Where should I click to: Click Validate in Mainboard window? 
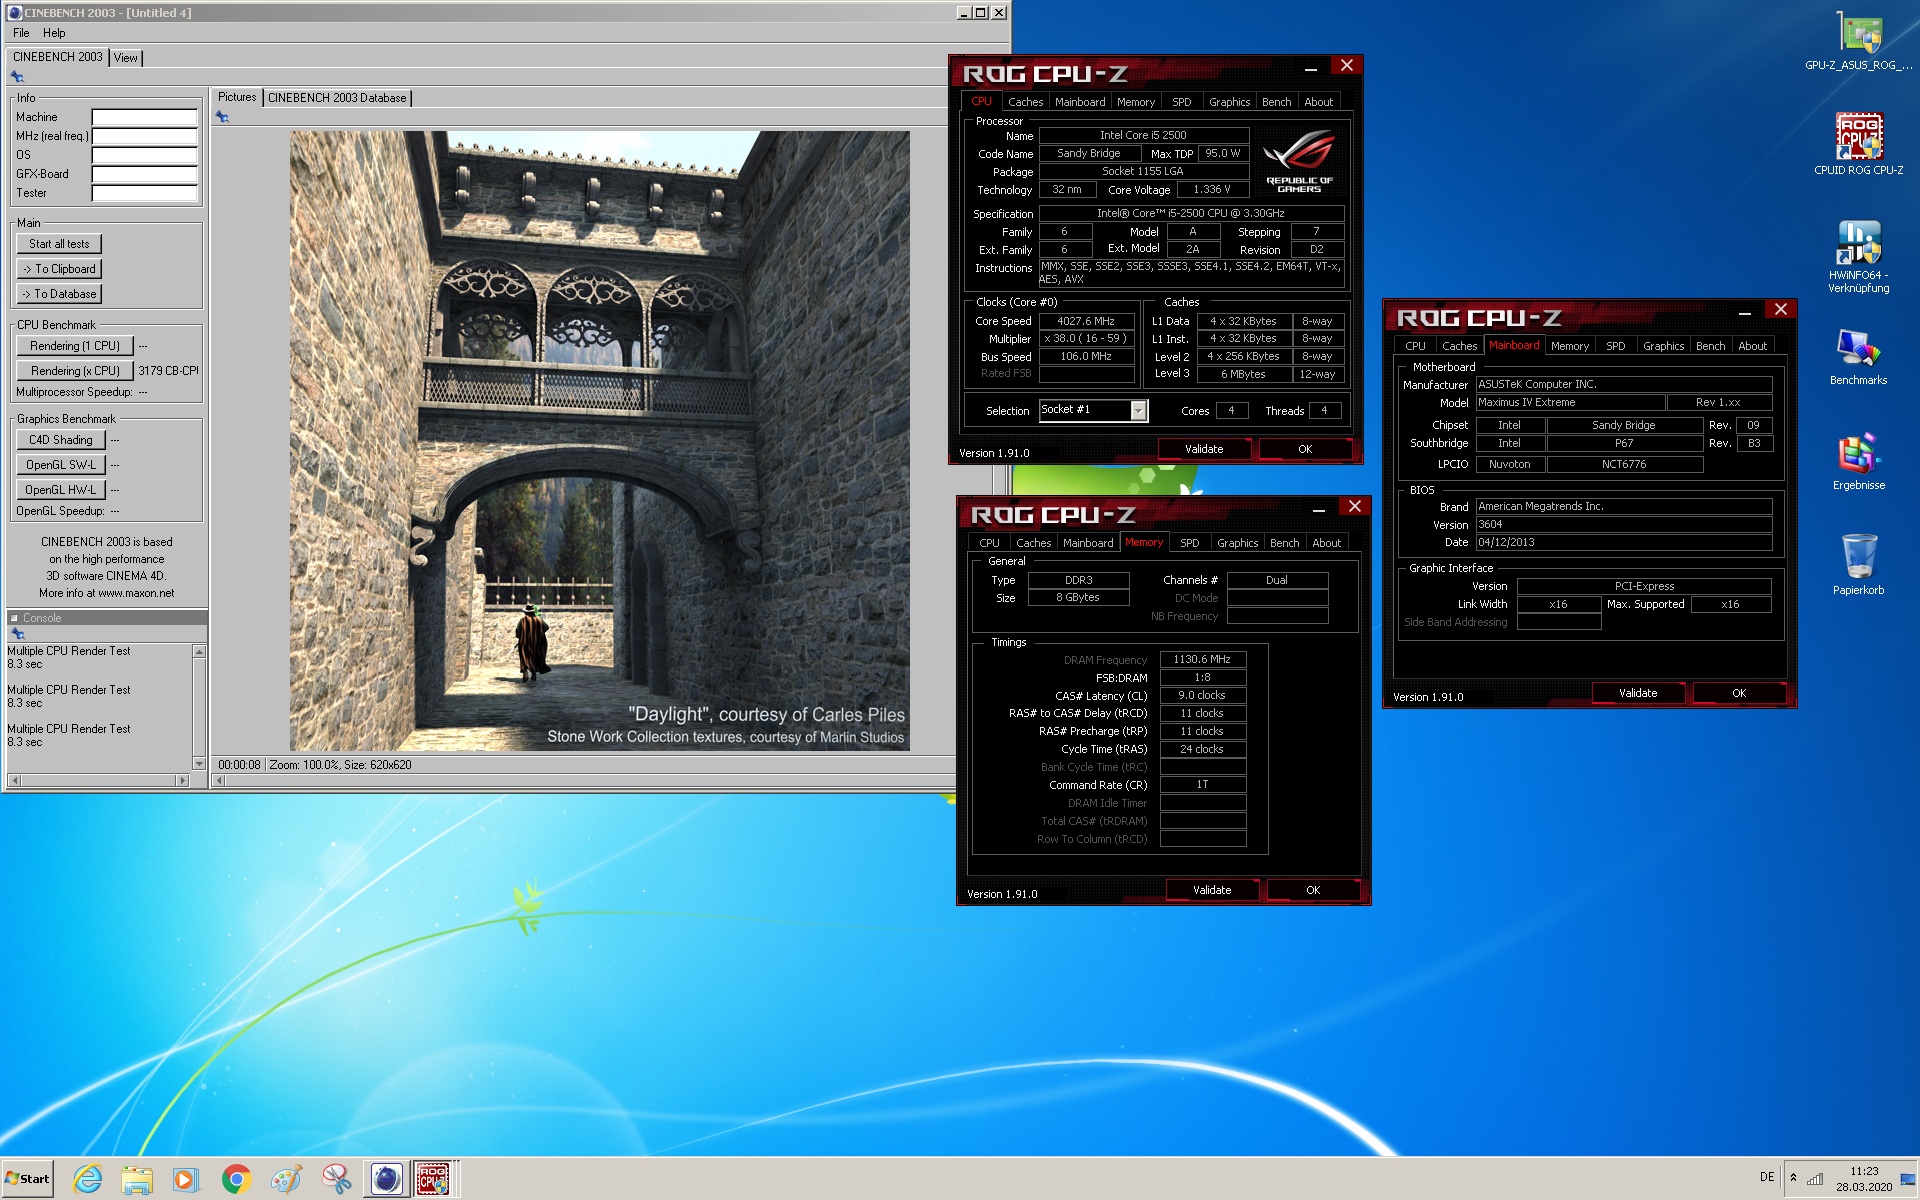click(1638, 694)
